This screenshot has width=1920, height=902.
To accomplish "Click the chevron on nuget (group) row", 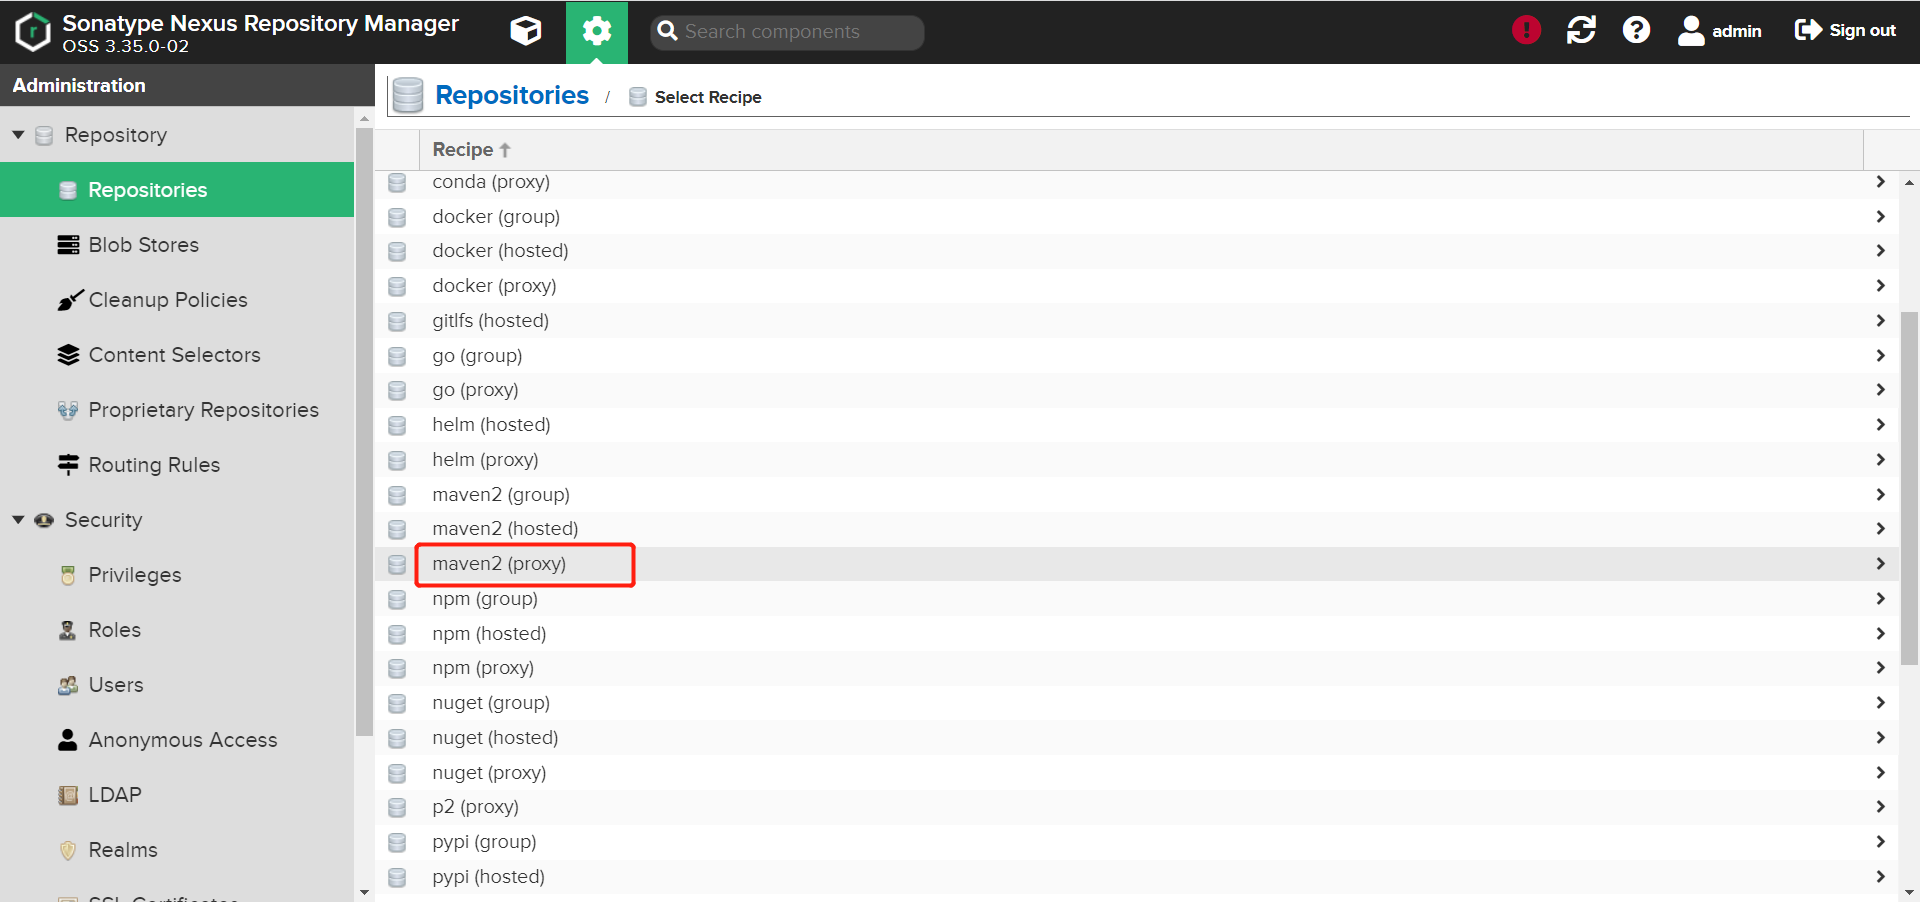I will click(1880, 702).
